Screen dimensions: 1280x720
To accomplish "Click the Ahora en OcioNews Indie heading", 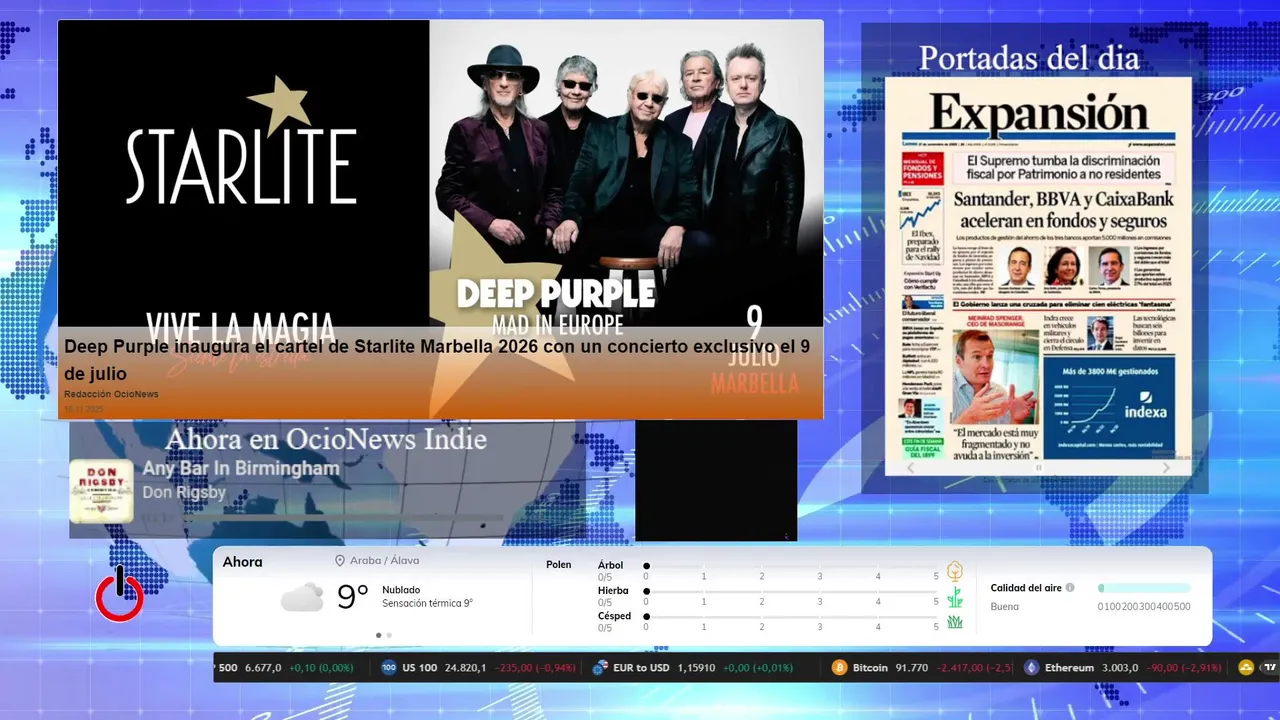I will click(x=326, y=439).
